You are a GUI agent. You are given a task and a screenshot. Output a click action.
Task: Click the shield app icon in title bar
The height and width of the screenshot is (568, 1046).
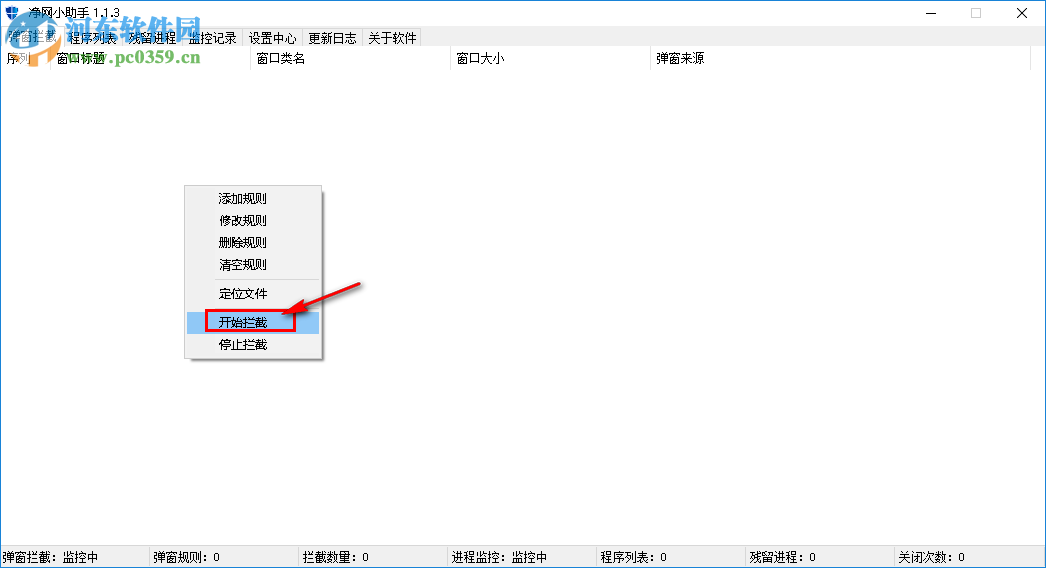(12, 13)
